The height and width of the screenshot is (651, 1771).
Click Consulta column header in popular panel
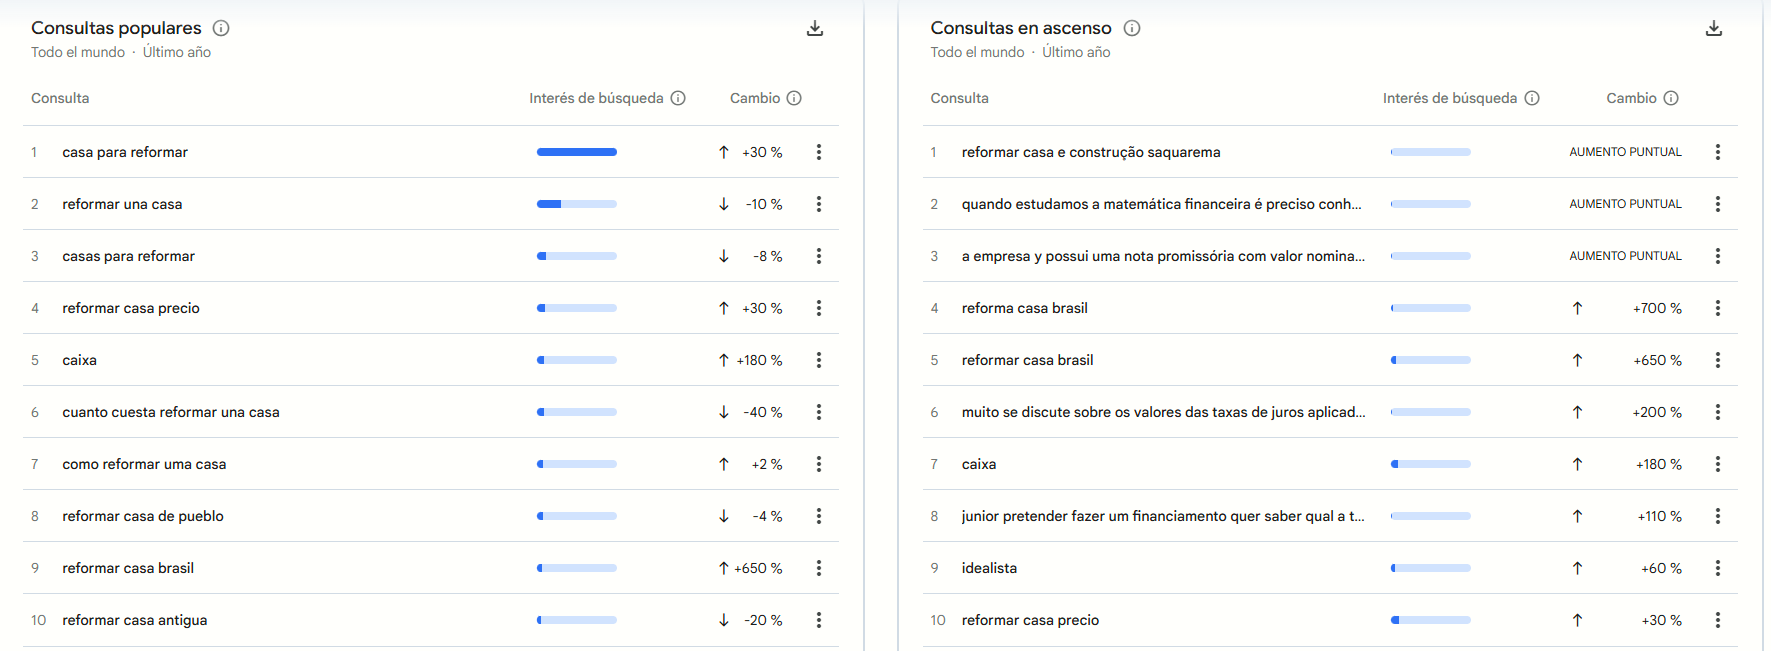click(x=60, y=98)
